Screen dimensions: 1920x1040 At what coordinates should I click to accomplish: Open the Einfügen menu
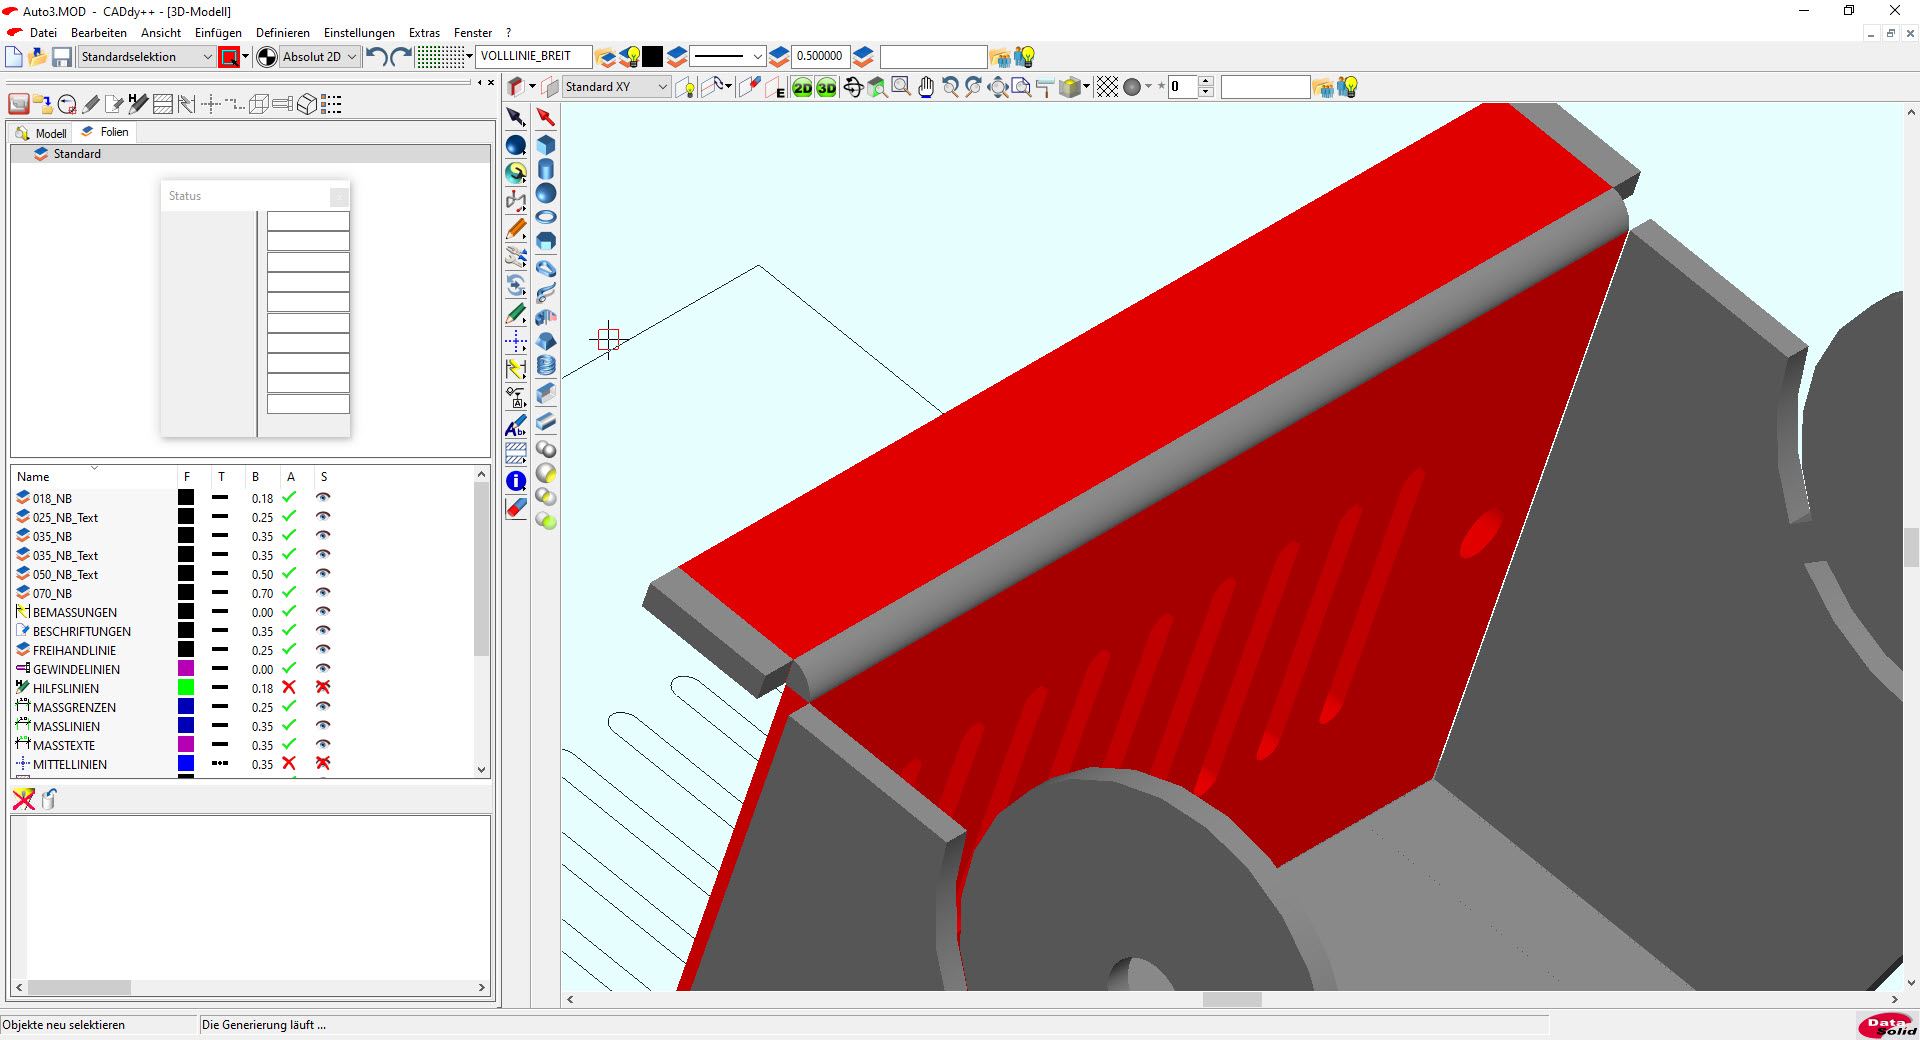tap(218, 33)
